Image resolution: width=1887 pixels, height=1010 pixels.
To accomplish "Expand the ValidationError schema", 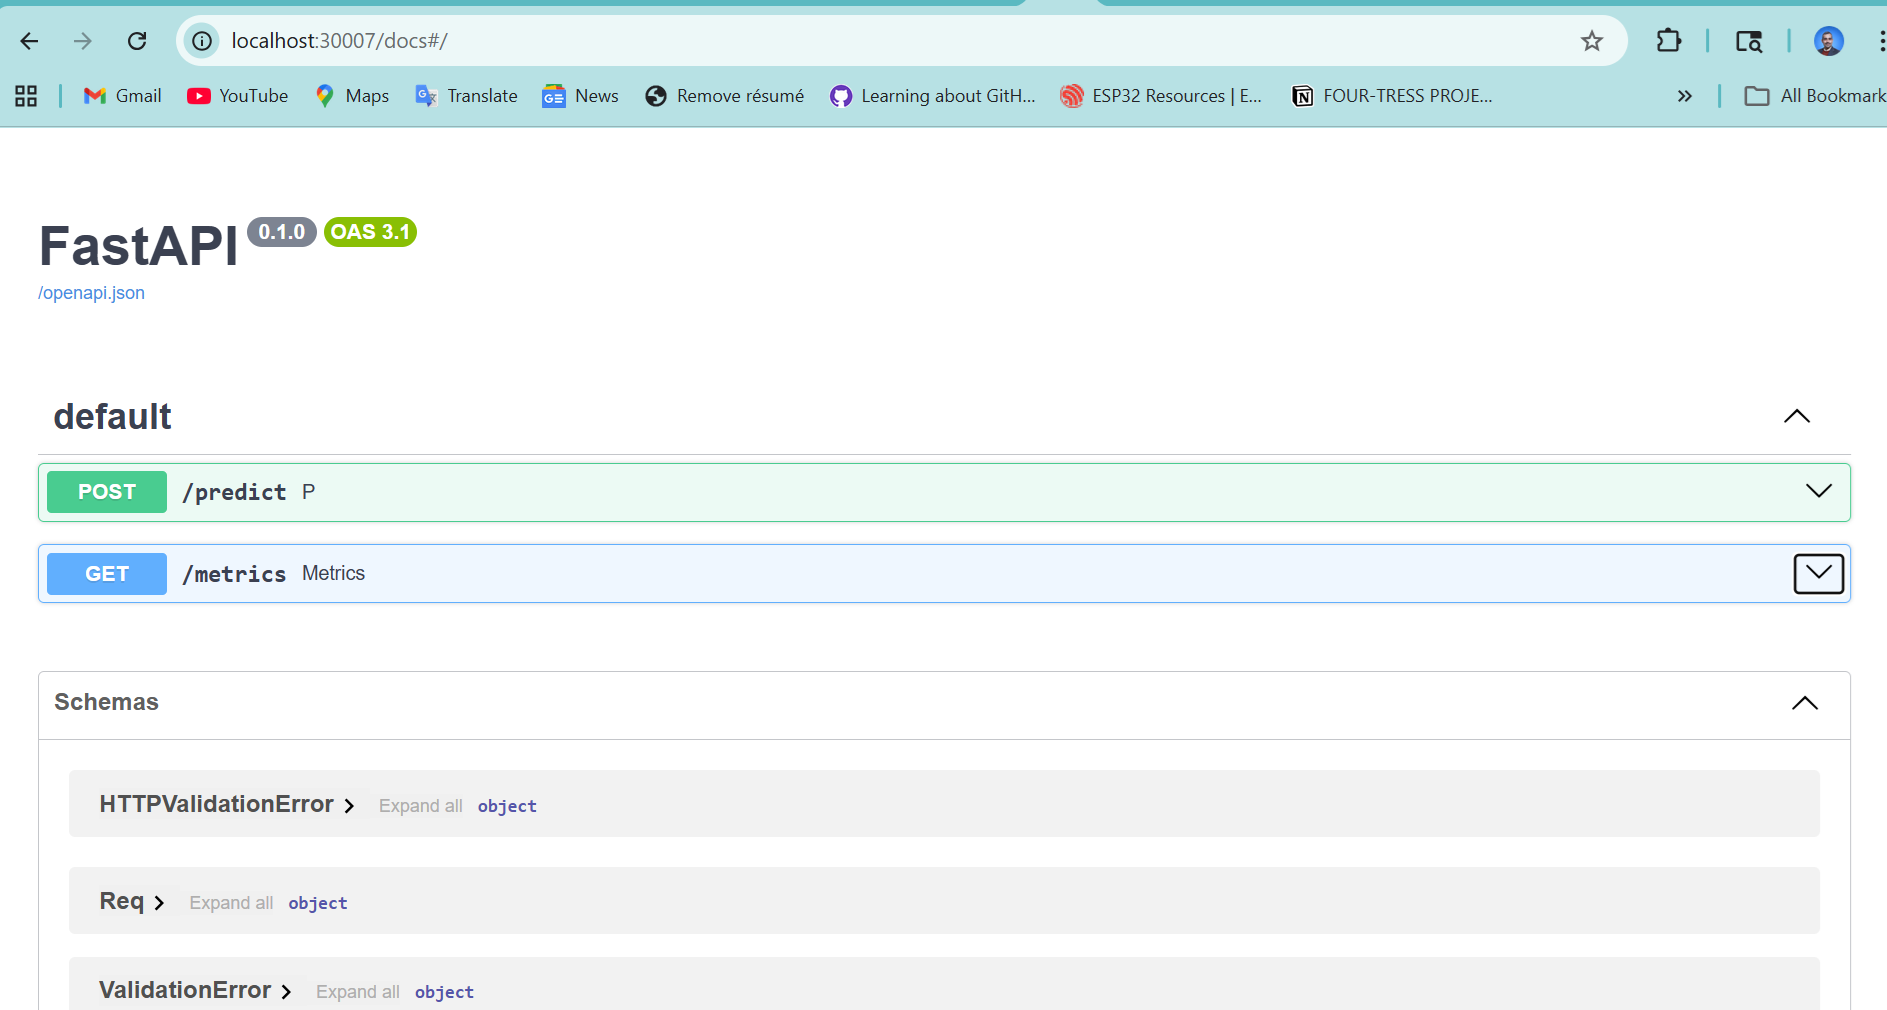I will pyautogui.click(x=195, y=991).
